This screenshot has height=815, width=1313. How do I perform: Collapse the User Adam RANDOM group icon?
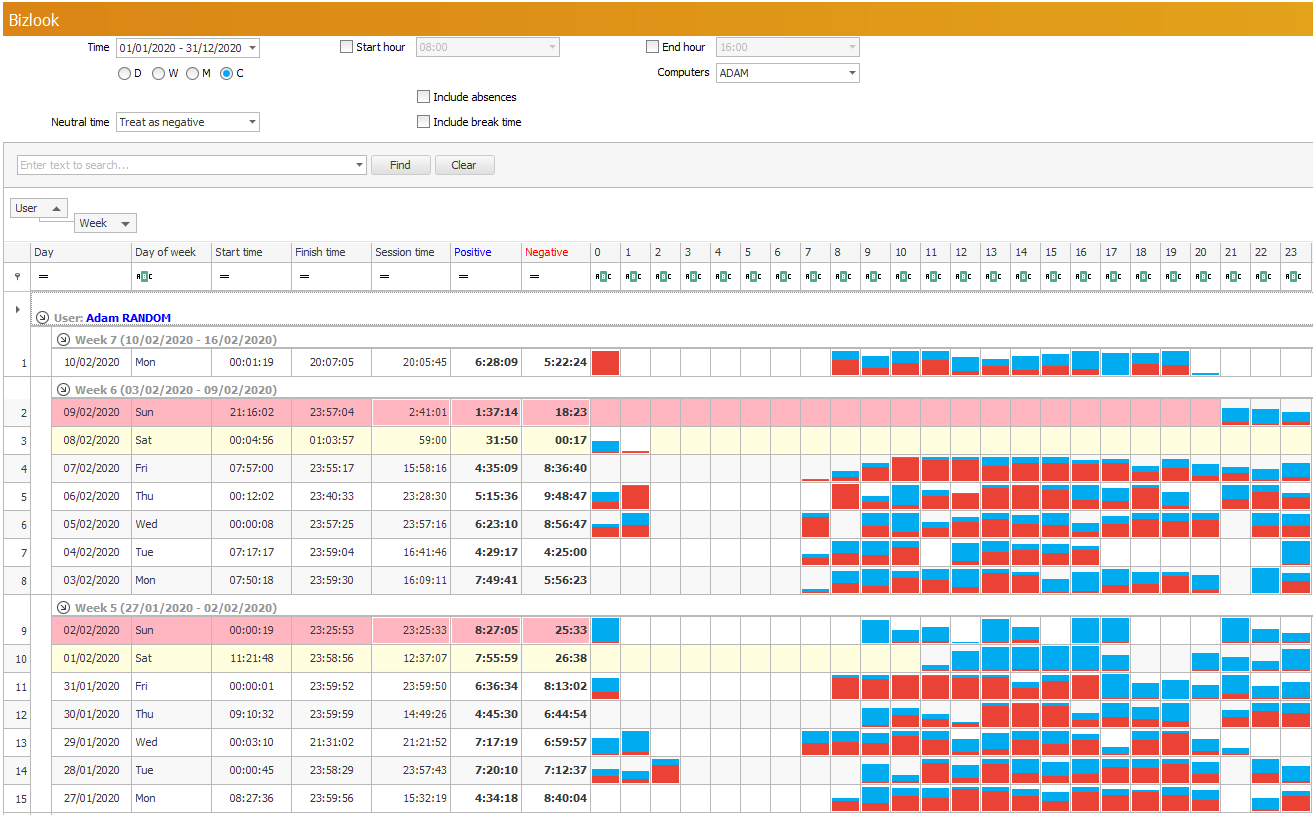[43, 318]
